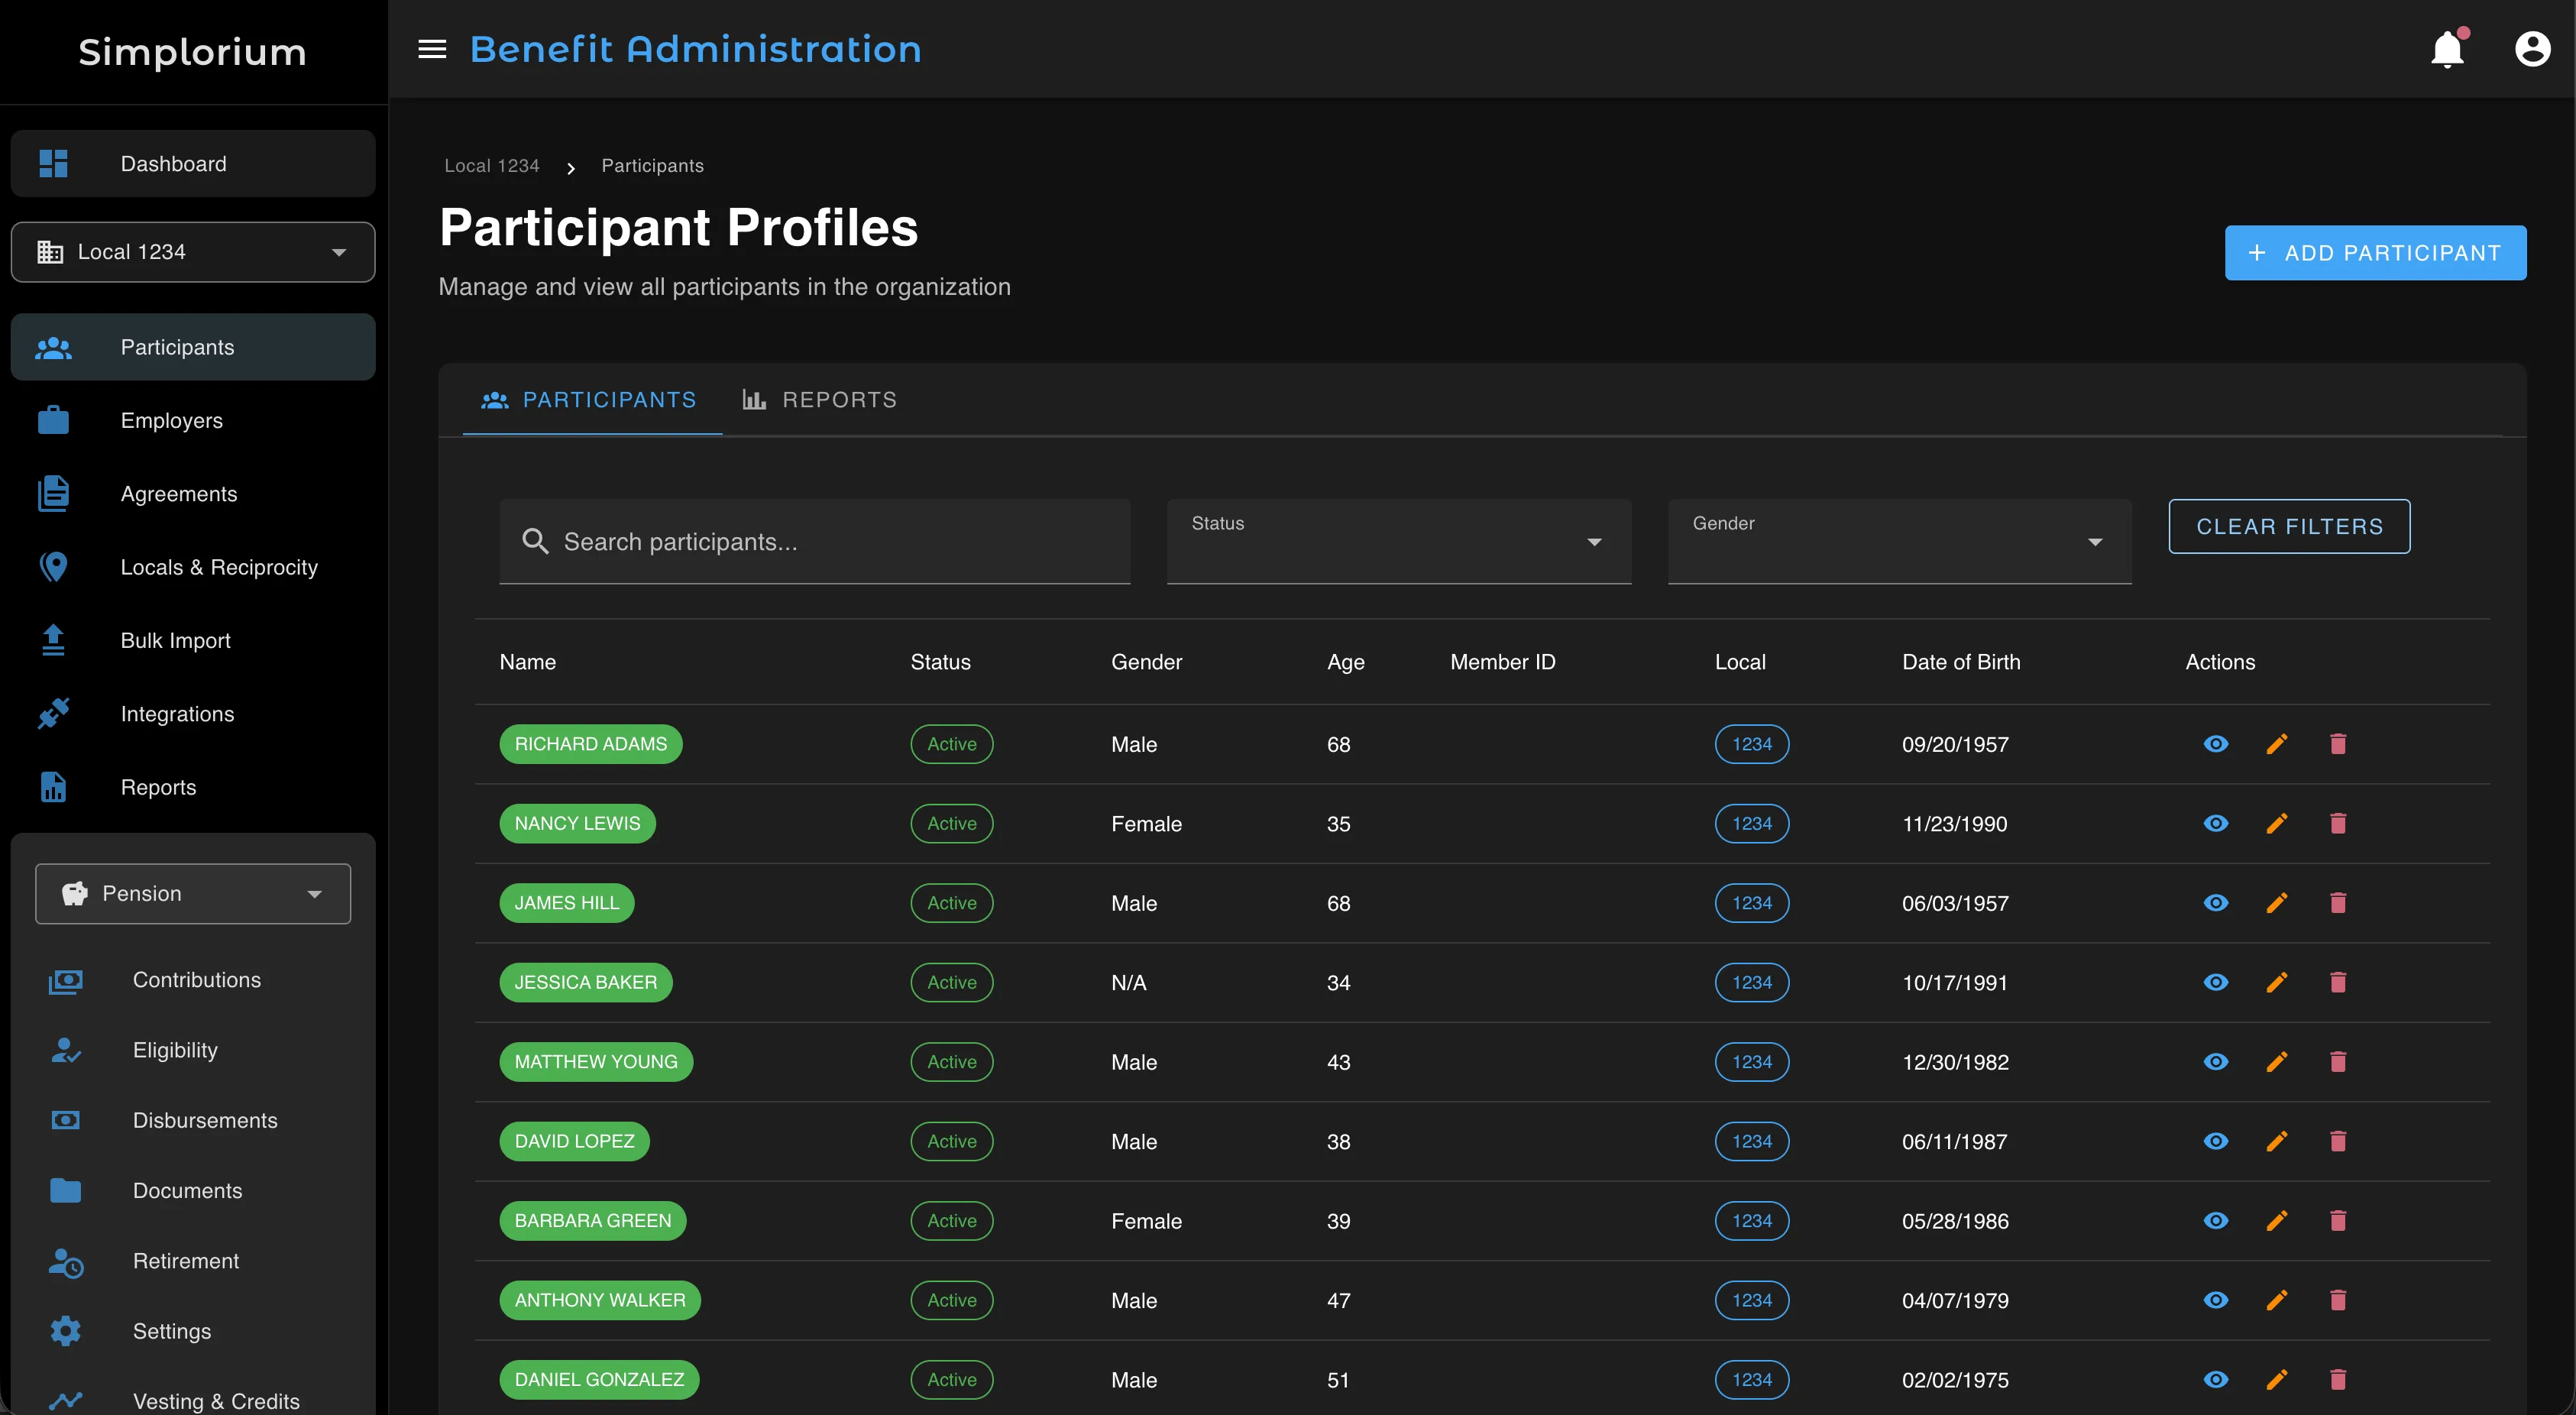Click the Add Participant button
The height and width of the screenshot is (1415, 2576).
[2376, 252]
